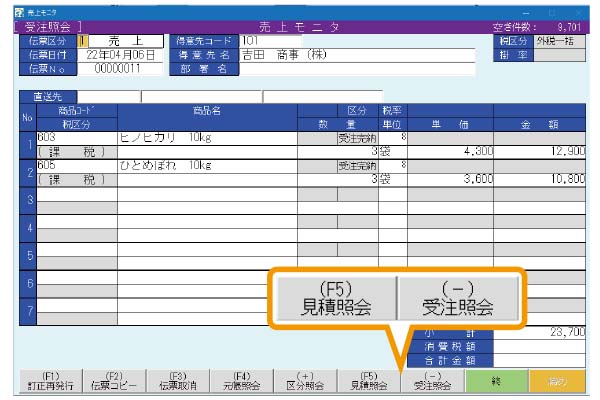Screen dimensions: 600x400
Task: Click the 税区分 field showing 外税一括
Action: 561,41
